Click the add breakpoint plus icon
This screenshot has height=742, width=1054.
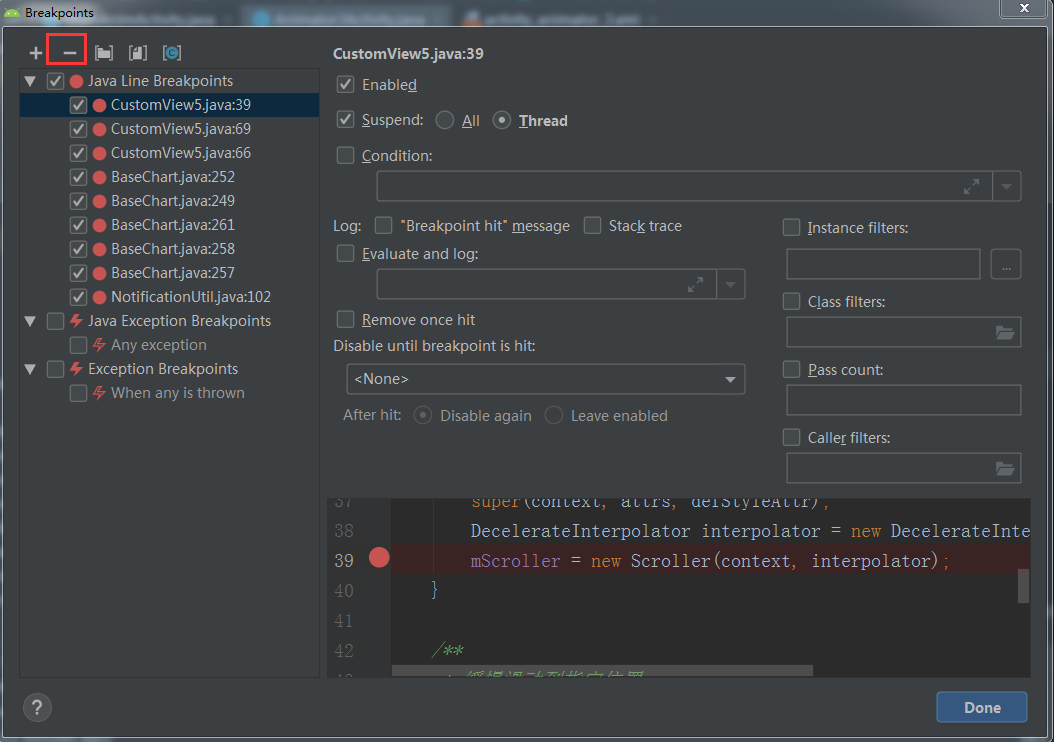(36, 52)
